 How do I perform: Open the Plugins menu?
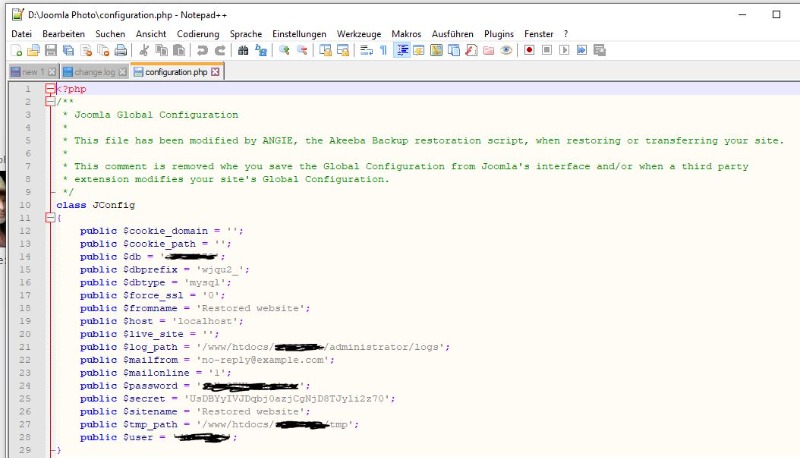(499, 34)
